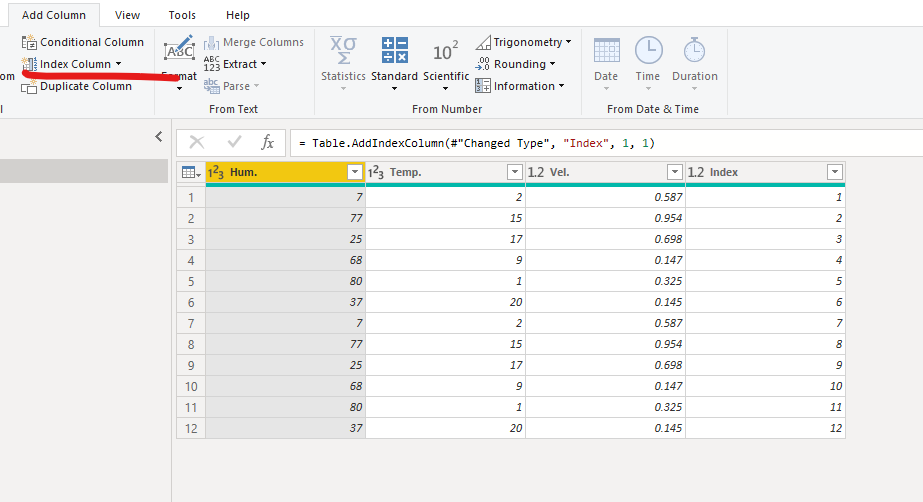Click Hum. value 7 in row 1
Viewport: 923px width, 502px height.
(285, 197)
